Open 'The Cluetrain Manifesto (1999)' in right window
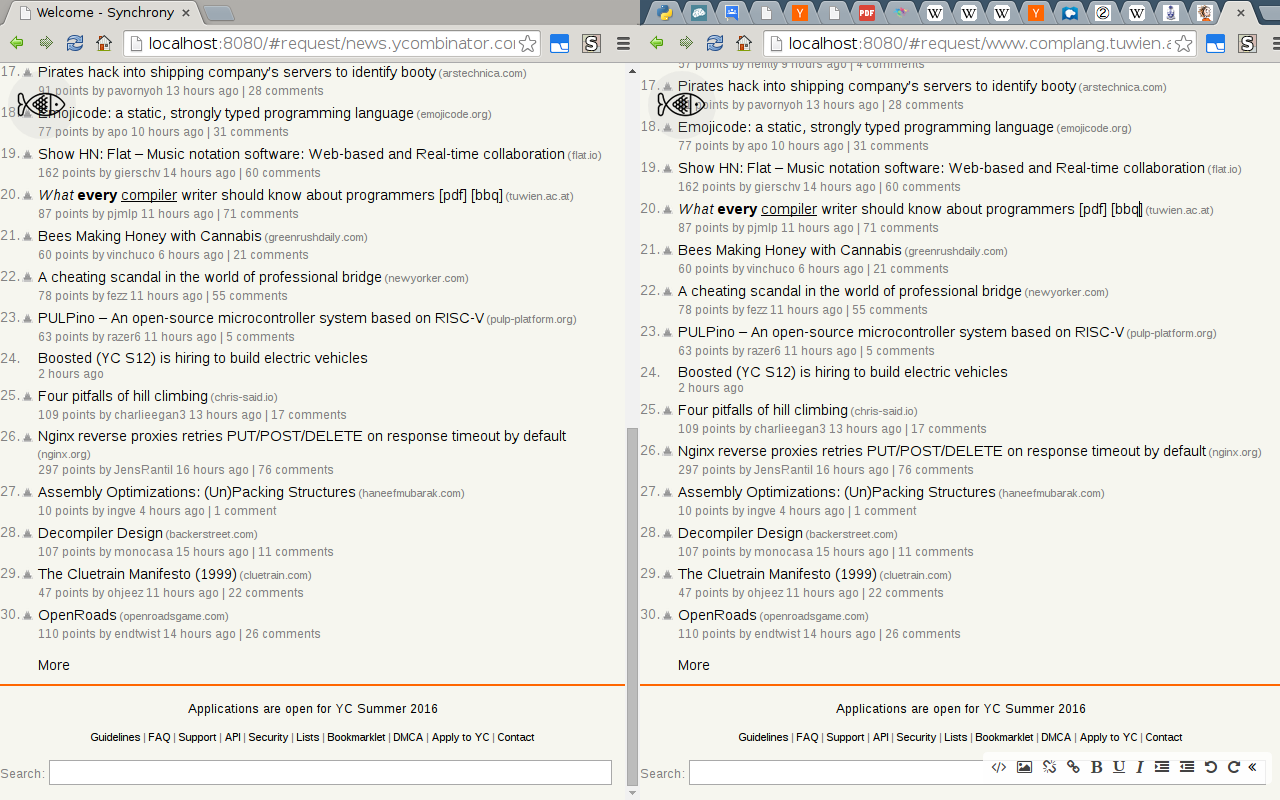 click(x=777, y=574)
